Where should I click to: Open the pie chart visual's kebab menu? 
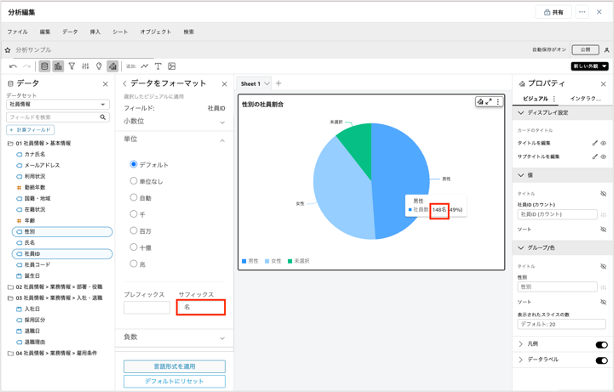point(498,102)
